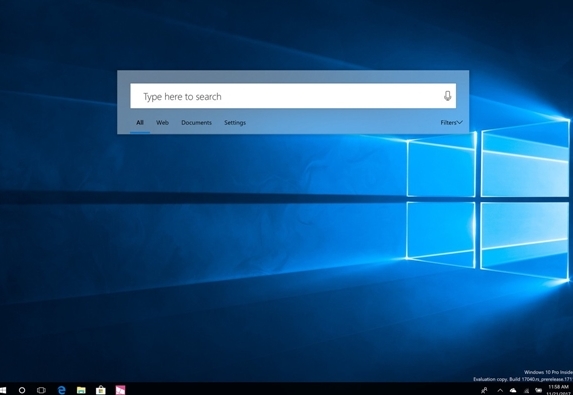Open the pink app icon in the taskbar
The image size is (573, 395).
[120, 390]
